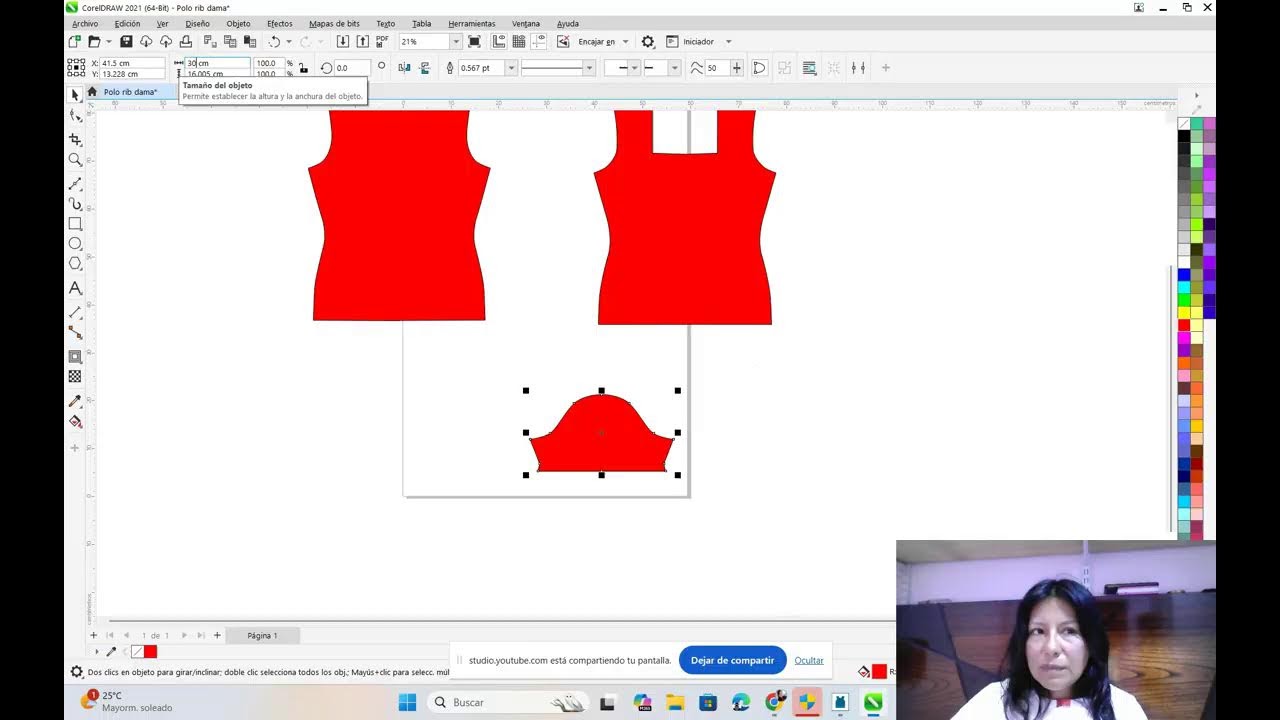Click the no-color swatch in document palette
Screen dimensions: 1280x720
pyautogui.click(x=138, y=652)
